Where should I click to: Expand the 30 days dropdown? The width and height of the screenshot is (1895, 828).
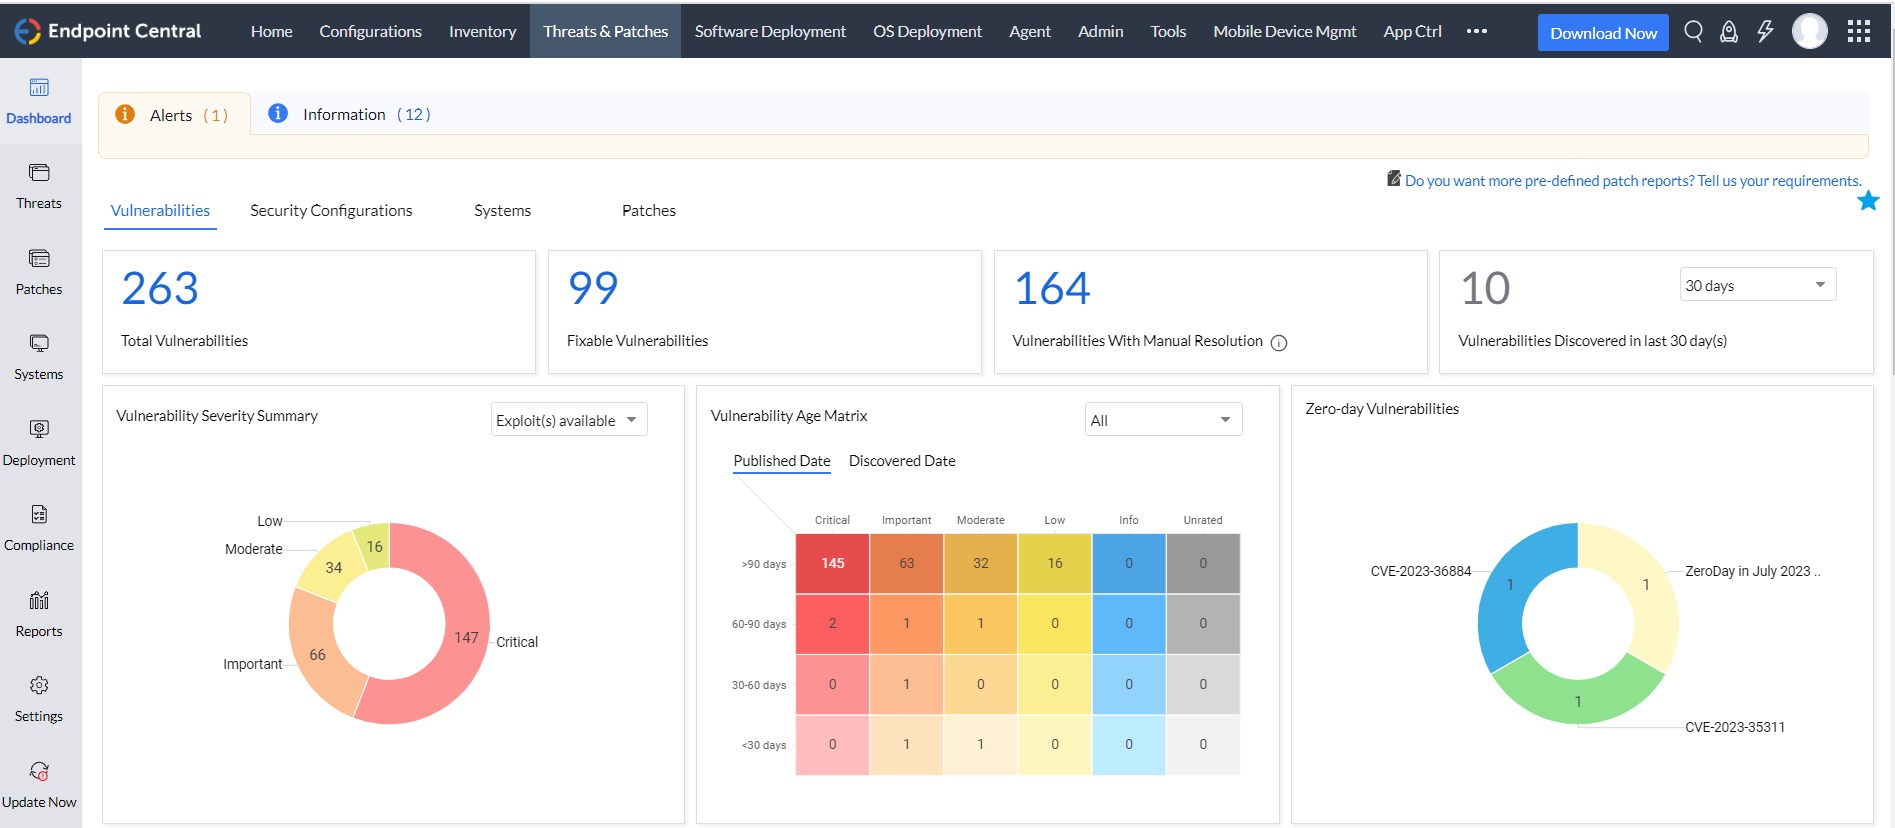(1757, 285)
